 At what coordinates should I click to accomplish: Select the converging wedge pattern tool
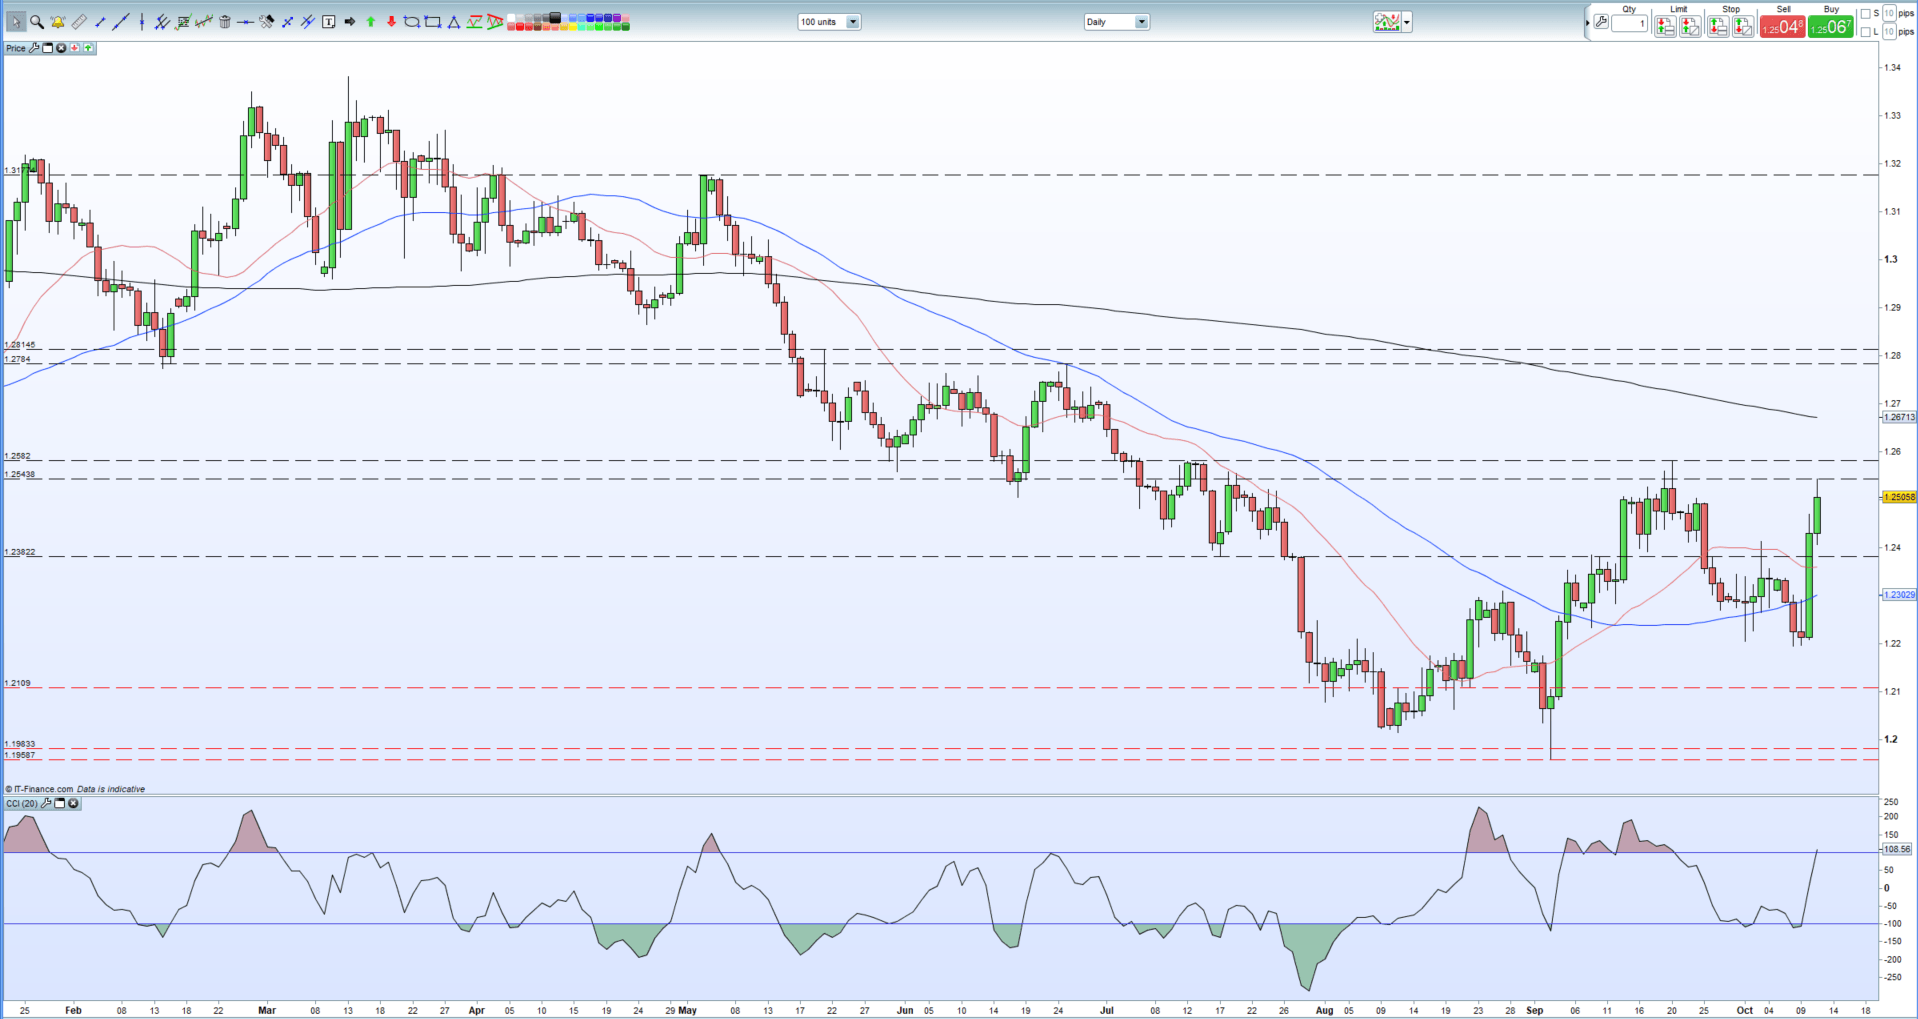(x=494, y=22)
